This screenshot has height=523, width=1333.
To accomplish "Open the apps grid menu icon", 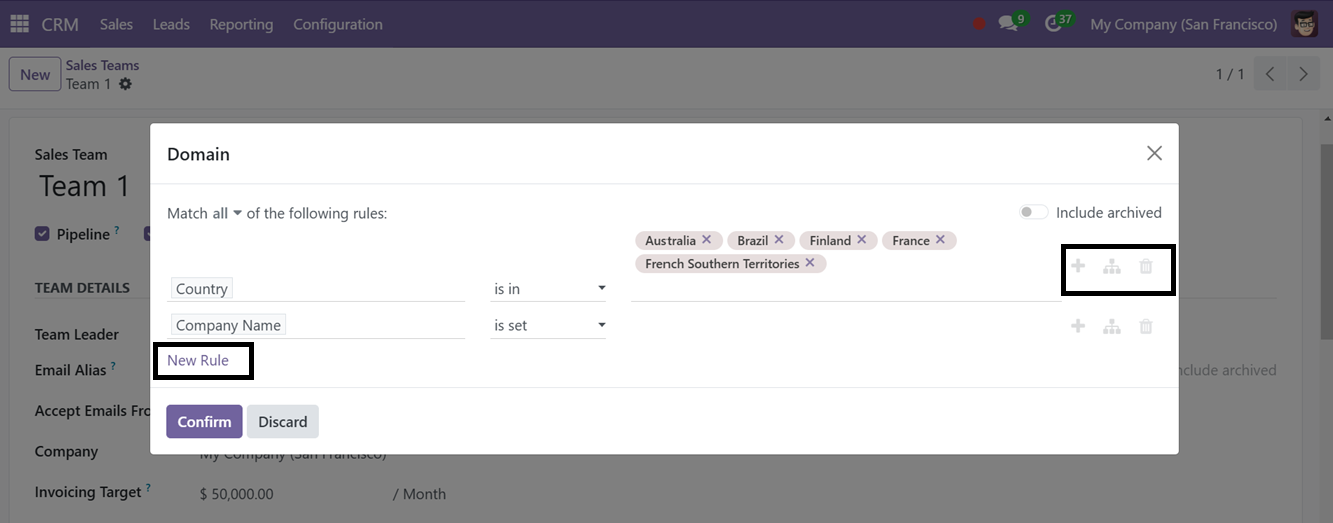I will click(x=19, y=24).
